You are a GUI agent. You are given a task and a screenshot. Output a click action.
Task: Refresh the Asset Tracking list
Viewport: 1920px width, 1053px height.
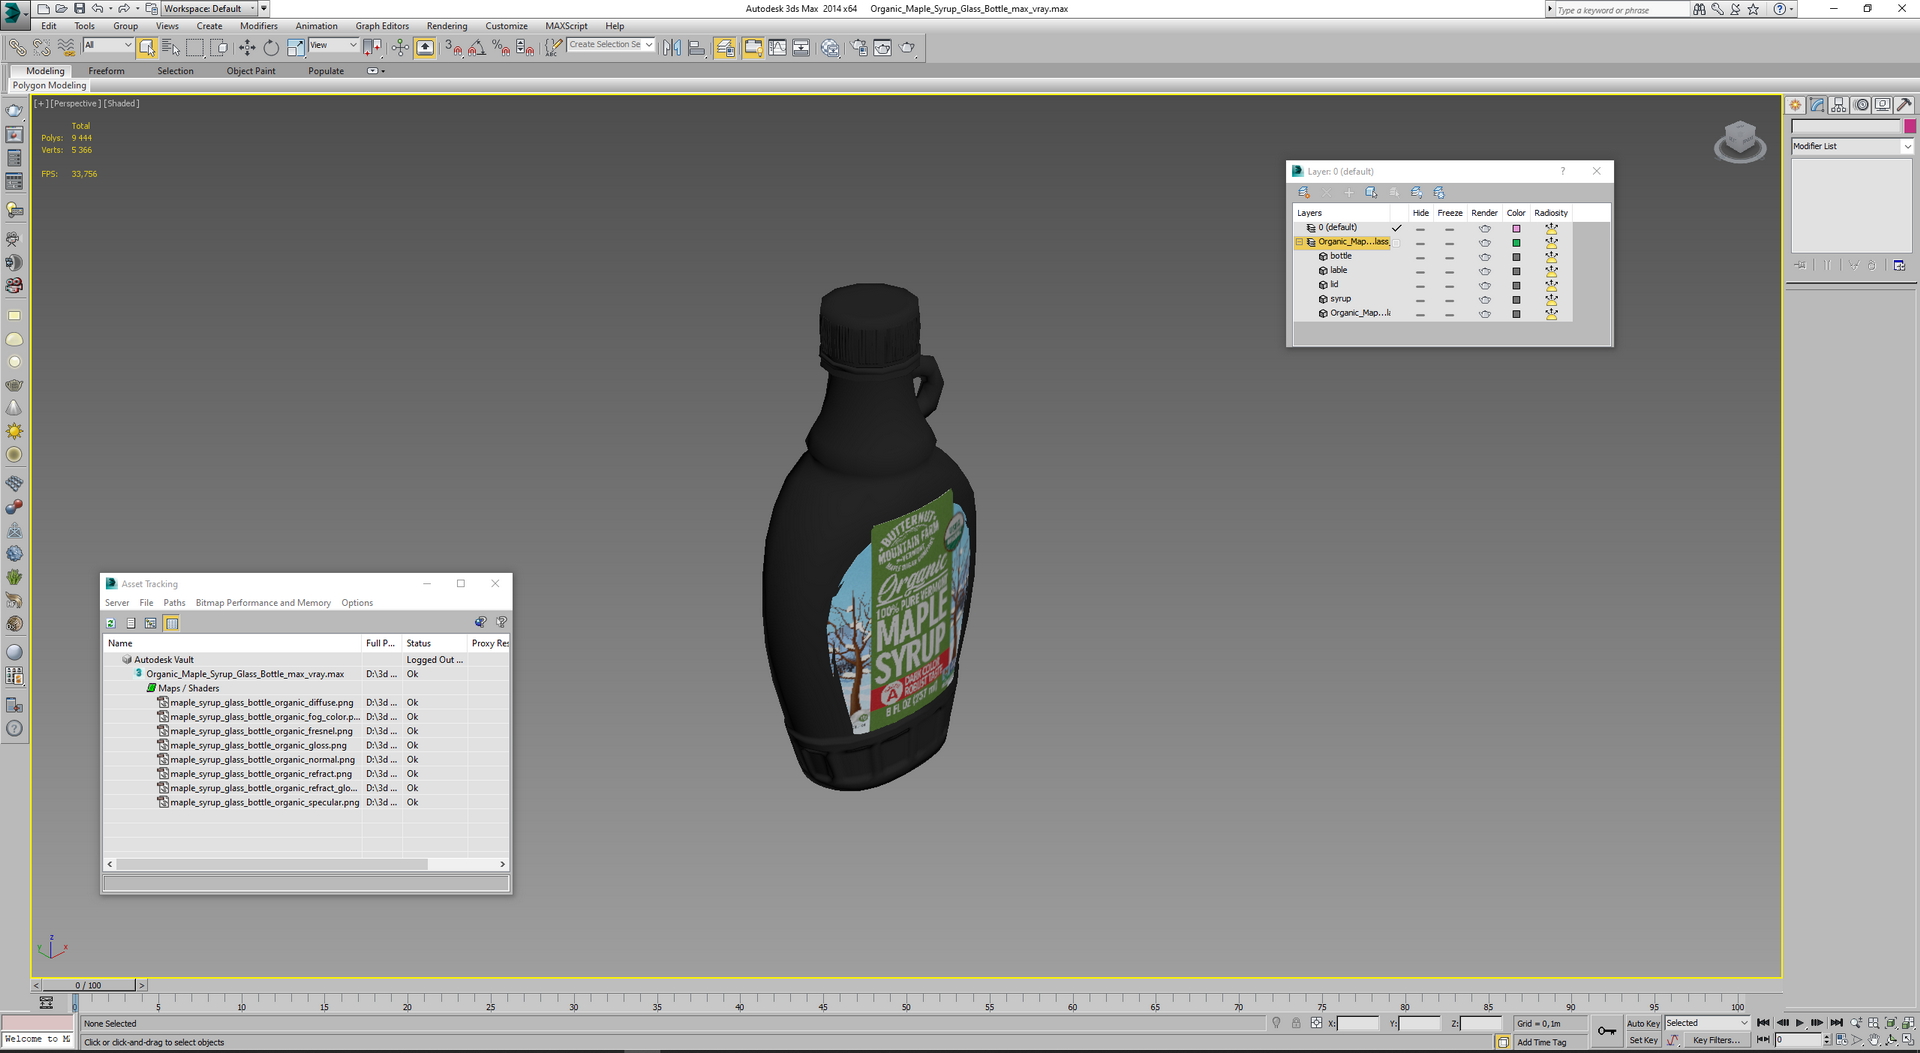[x=111, y=623]
